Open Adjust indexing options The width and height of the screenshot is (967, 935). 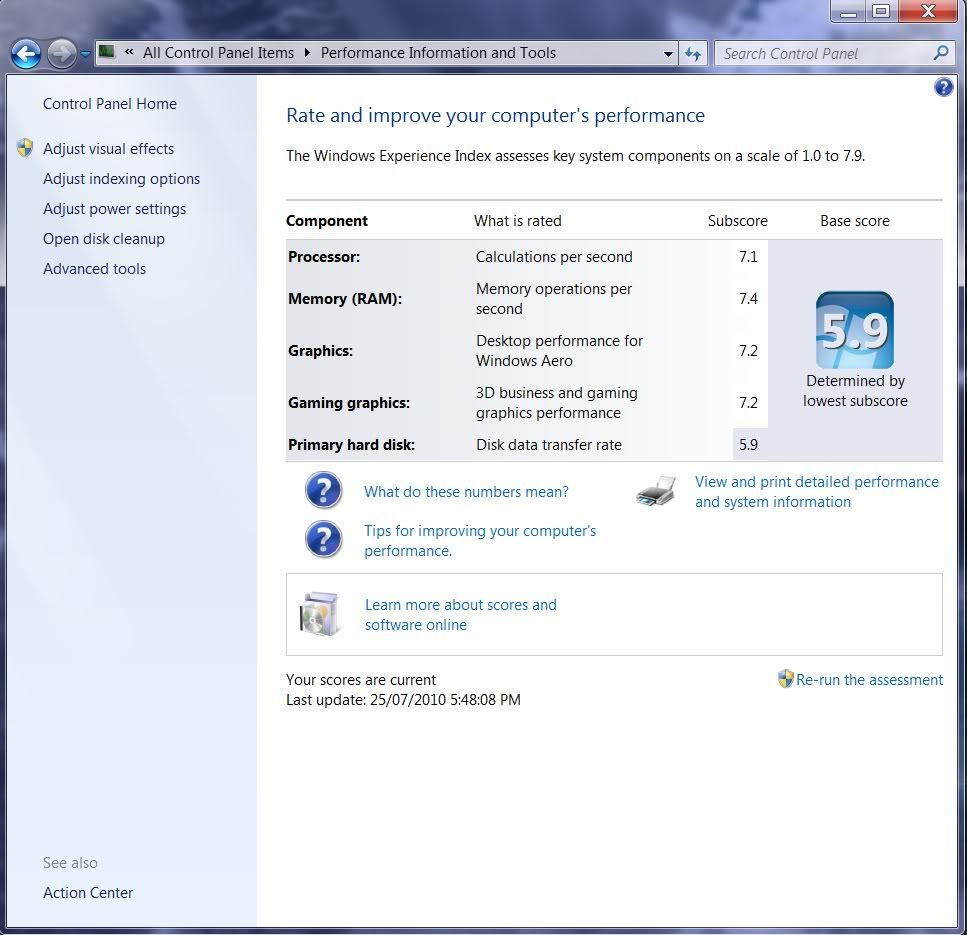[121, 179]
